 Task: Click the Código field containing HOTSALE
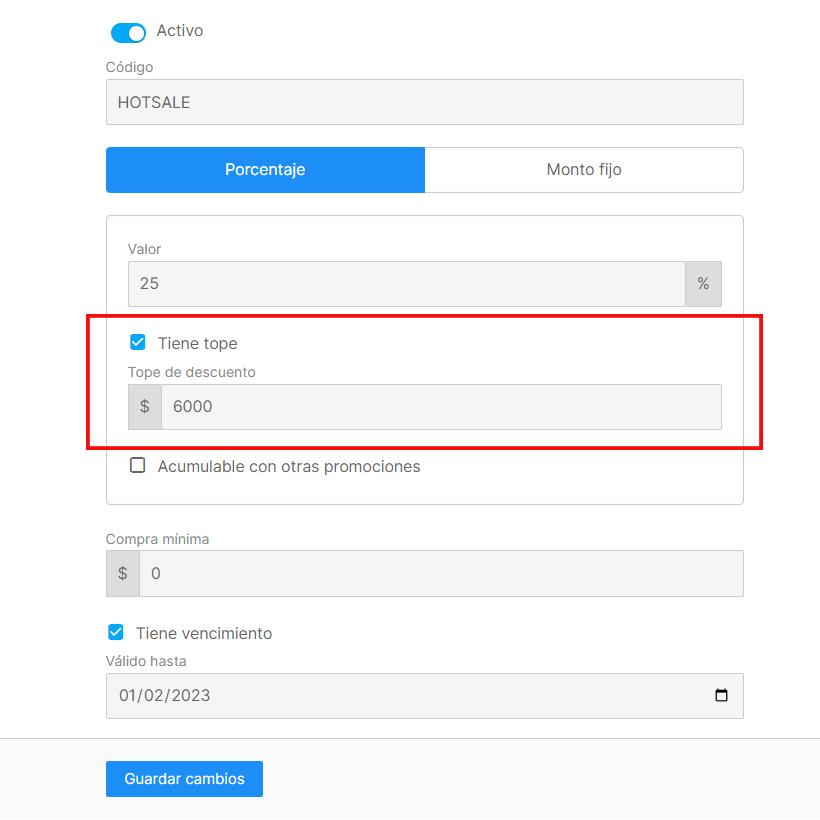click(x=425, y=102)
